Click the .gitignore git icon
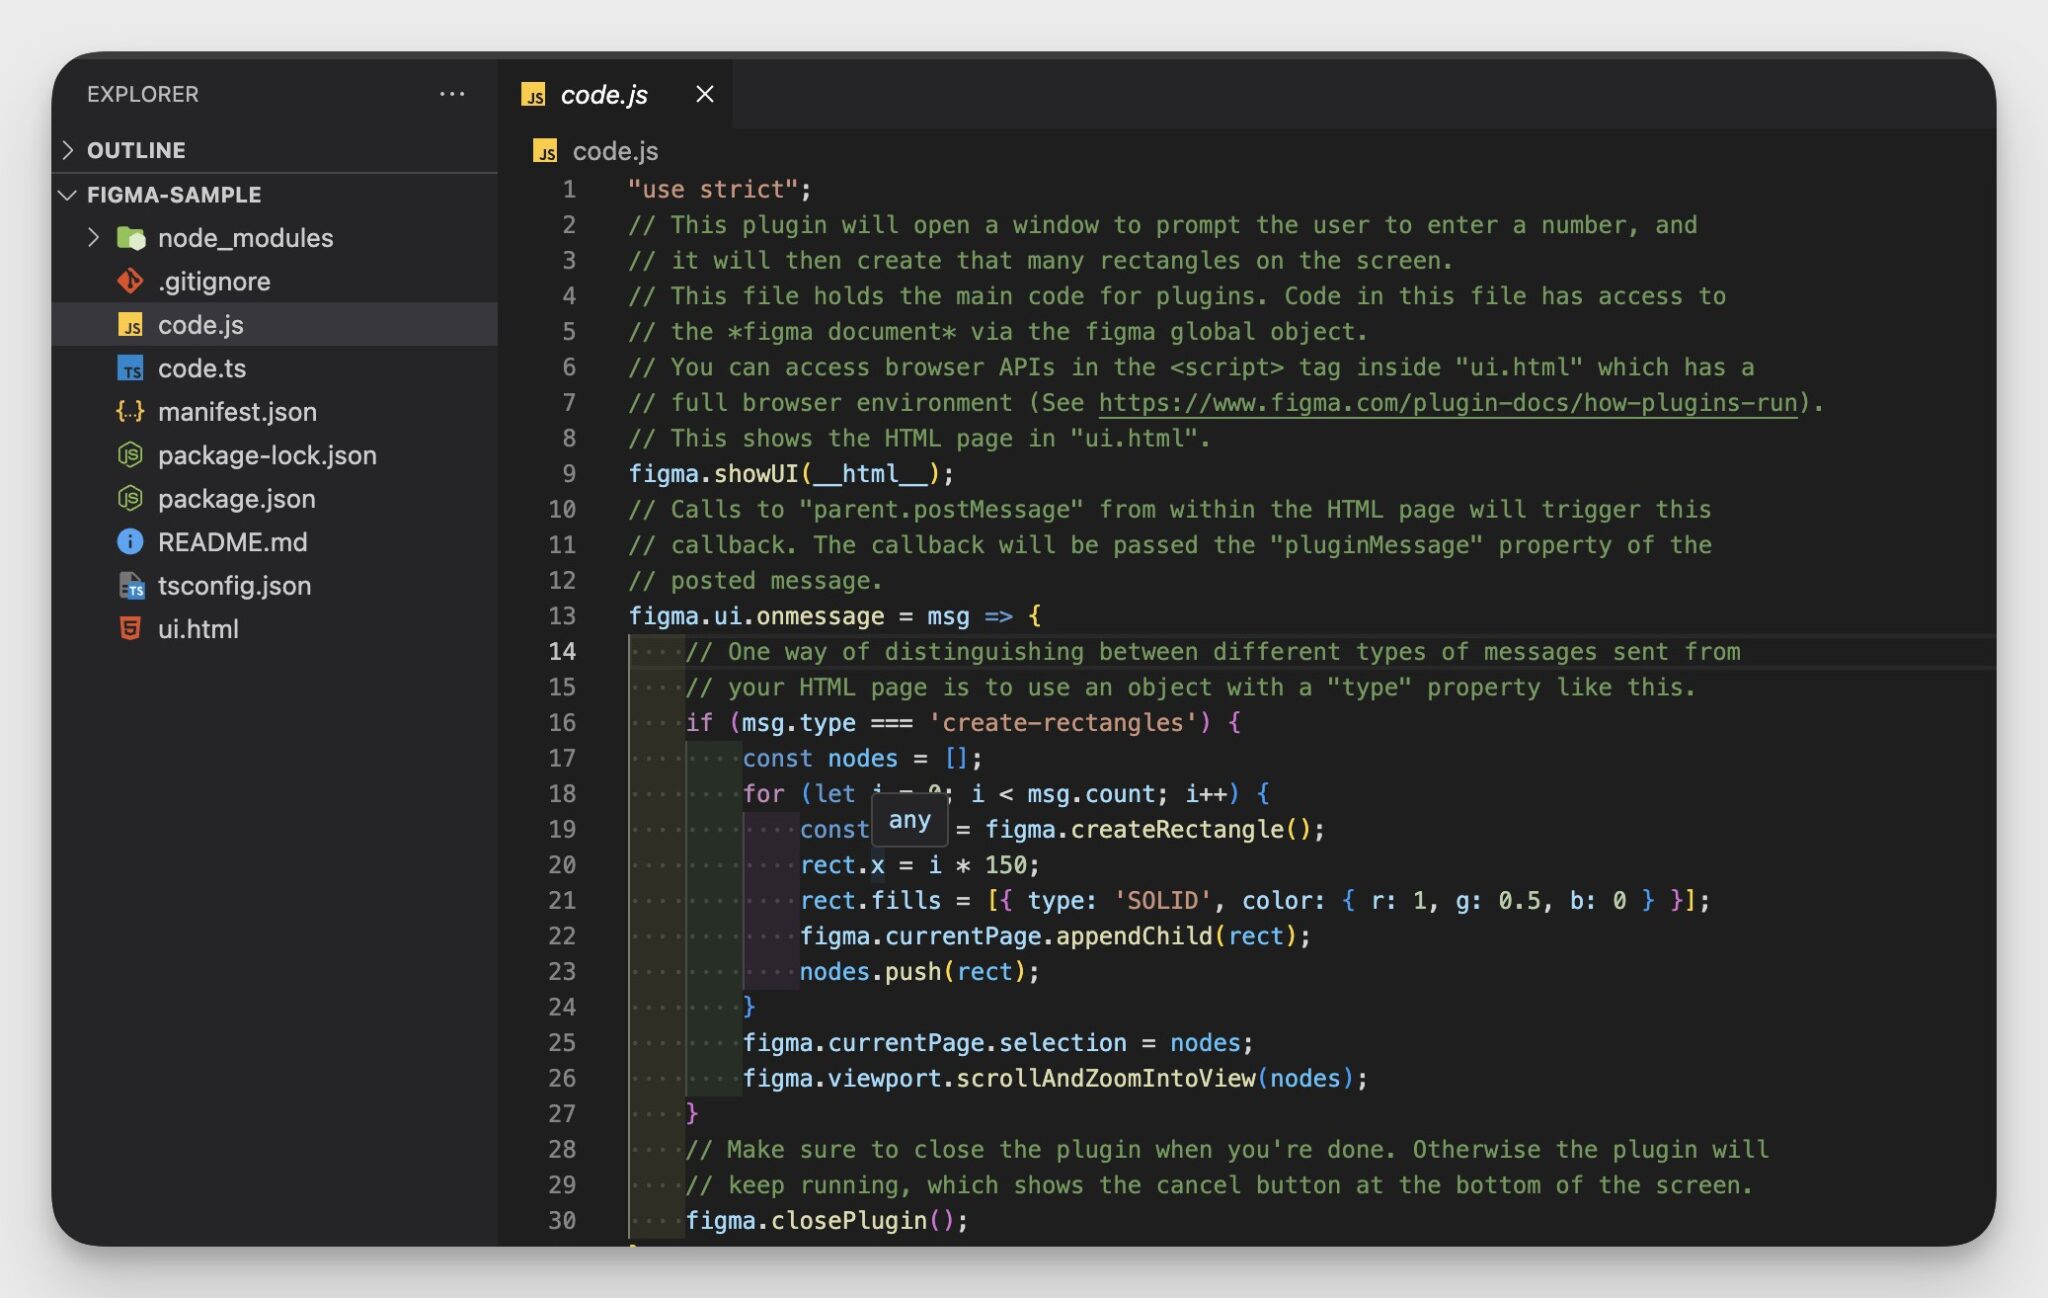2048x1298 pixels. pyautogui.click(x=130, y=281)
